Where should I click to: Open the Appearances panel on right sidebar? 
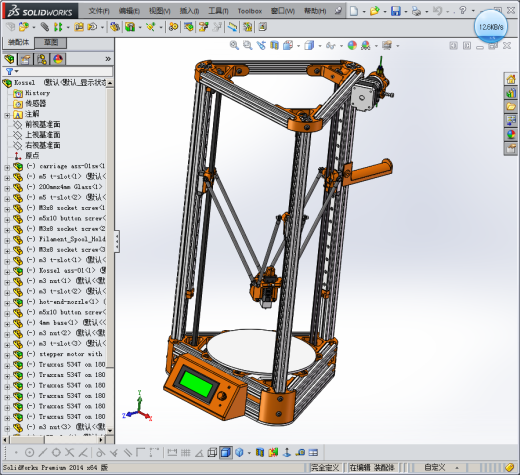click(511, 134)
